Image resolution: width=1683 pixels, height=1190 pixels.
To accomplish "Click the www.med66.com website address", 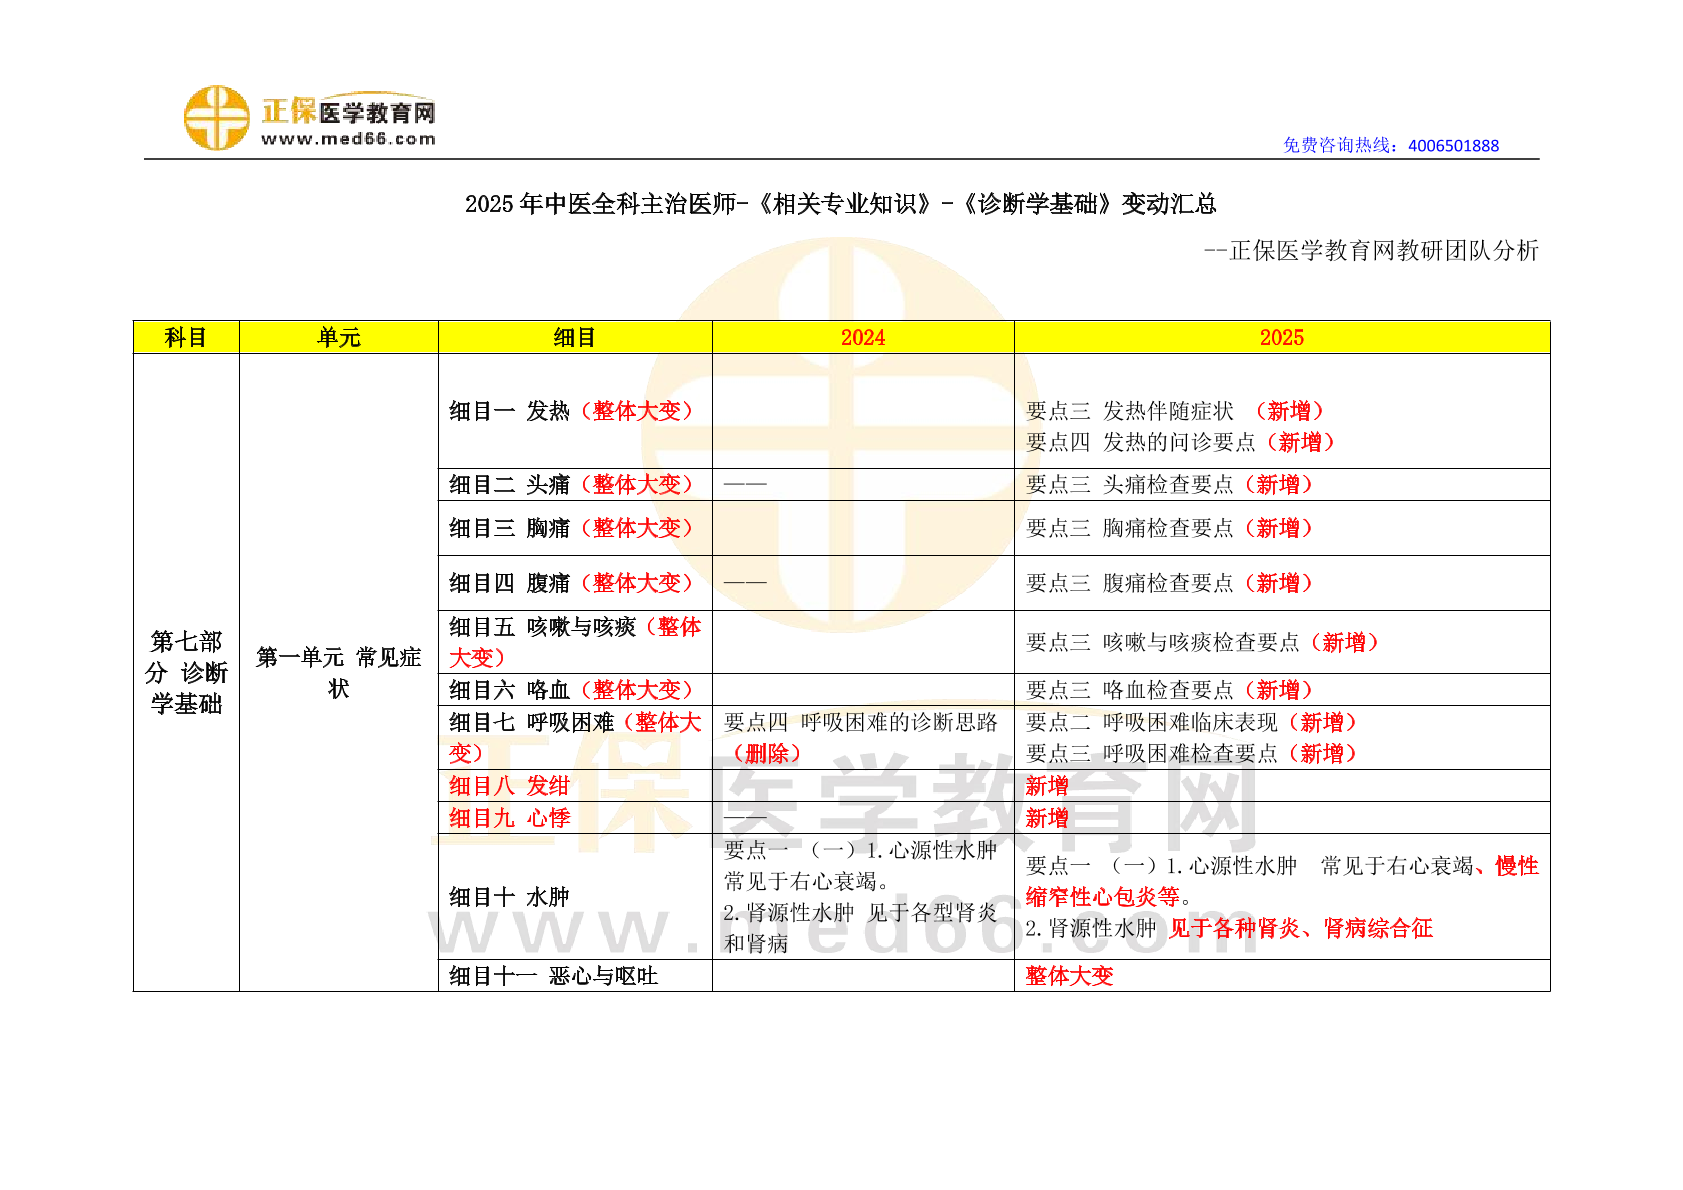I will coord(348,139).
